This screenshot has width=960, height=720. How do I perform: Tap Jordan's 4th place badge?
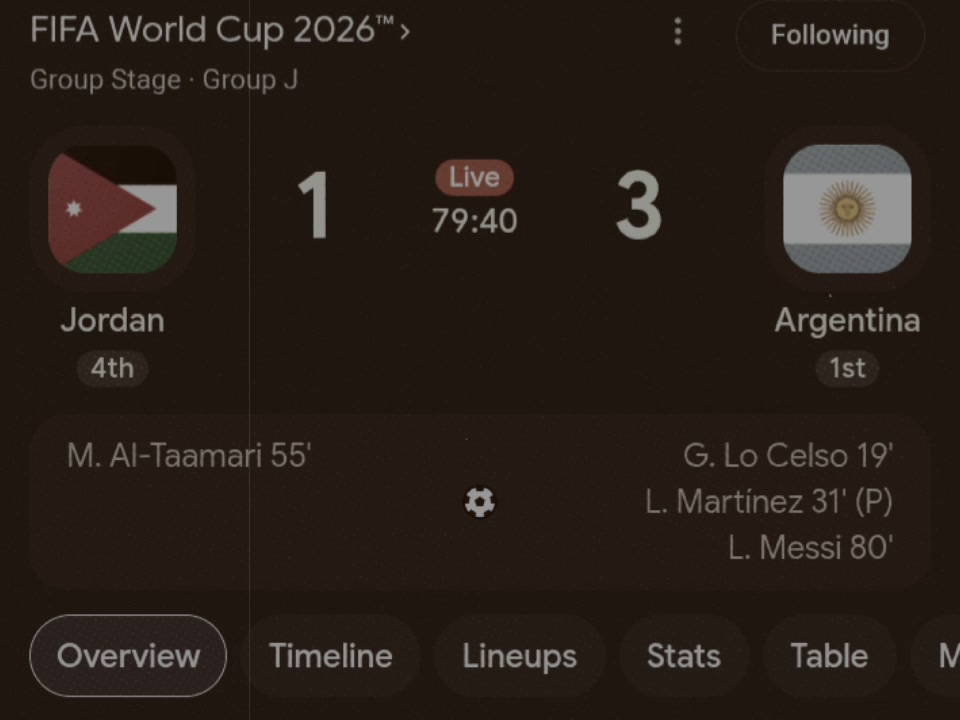(112, 369)
